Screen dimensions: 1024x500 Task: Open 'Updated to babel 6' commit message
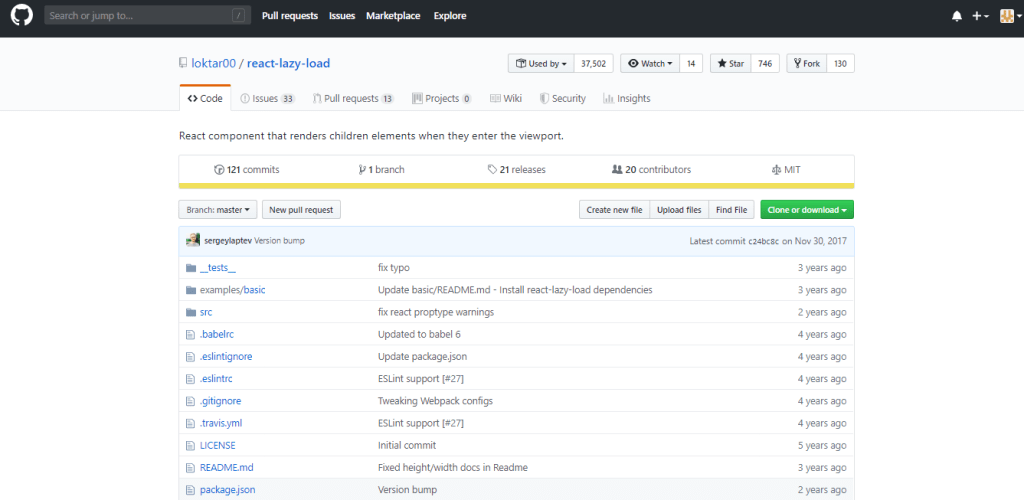tap(419, 334)
